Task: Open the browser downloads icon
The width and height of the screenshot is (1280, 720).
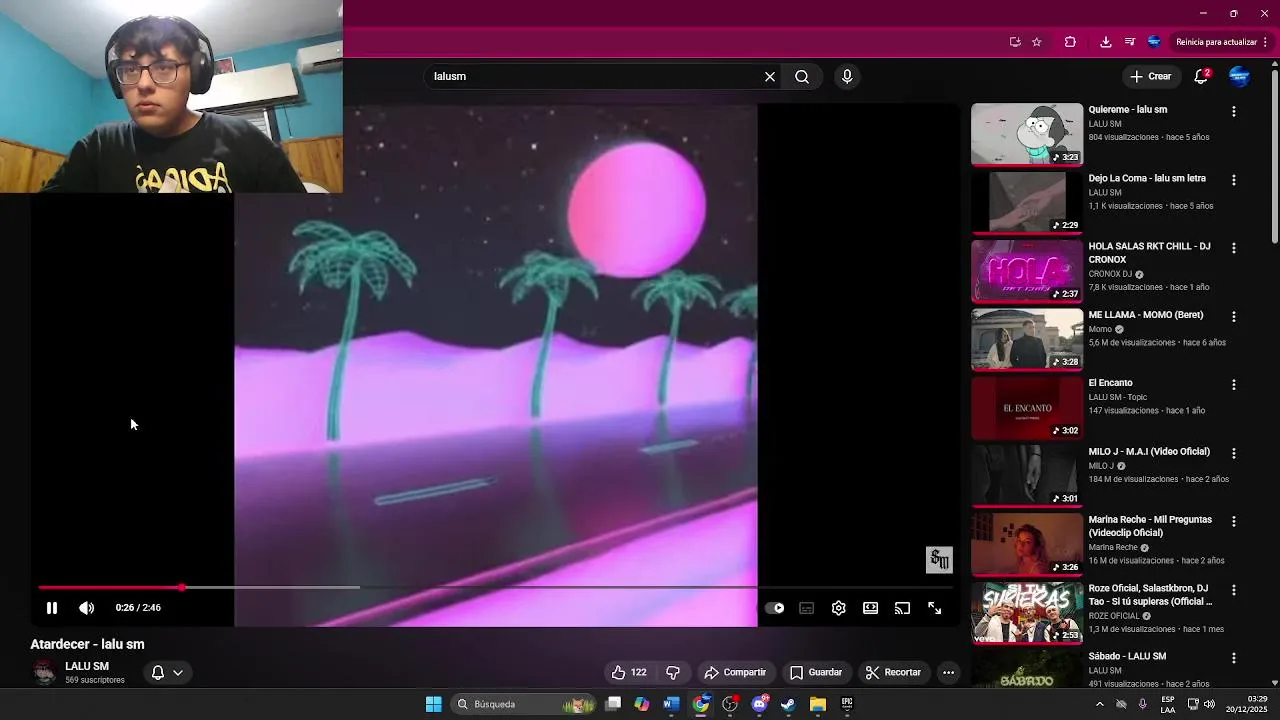Action: tap(1105, 42)
